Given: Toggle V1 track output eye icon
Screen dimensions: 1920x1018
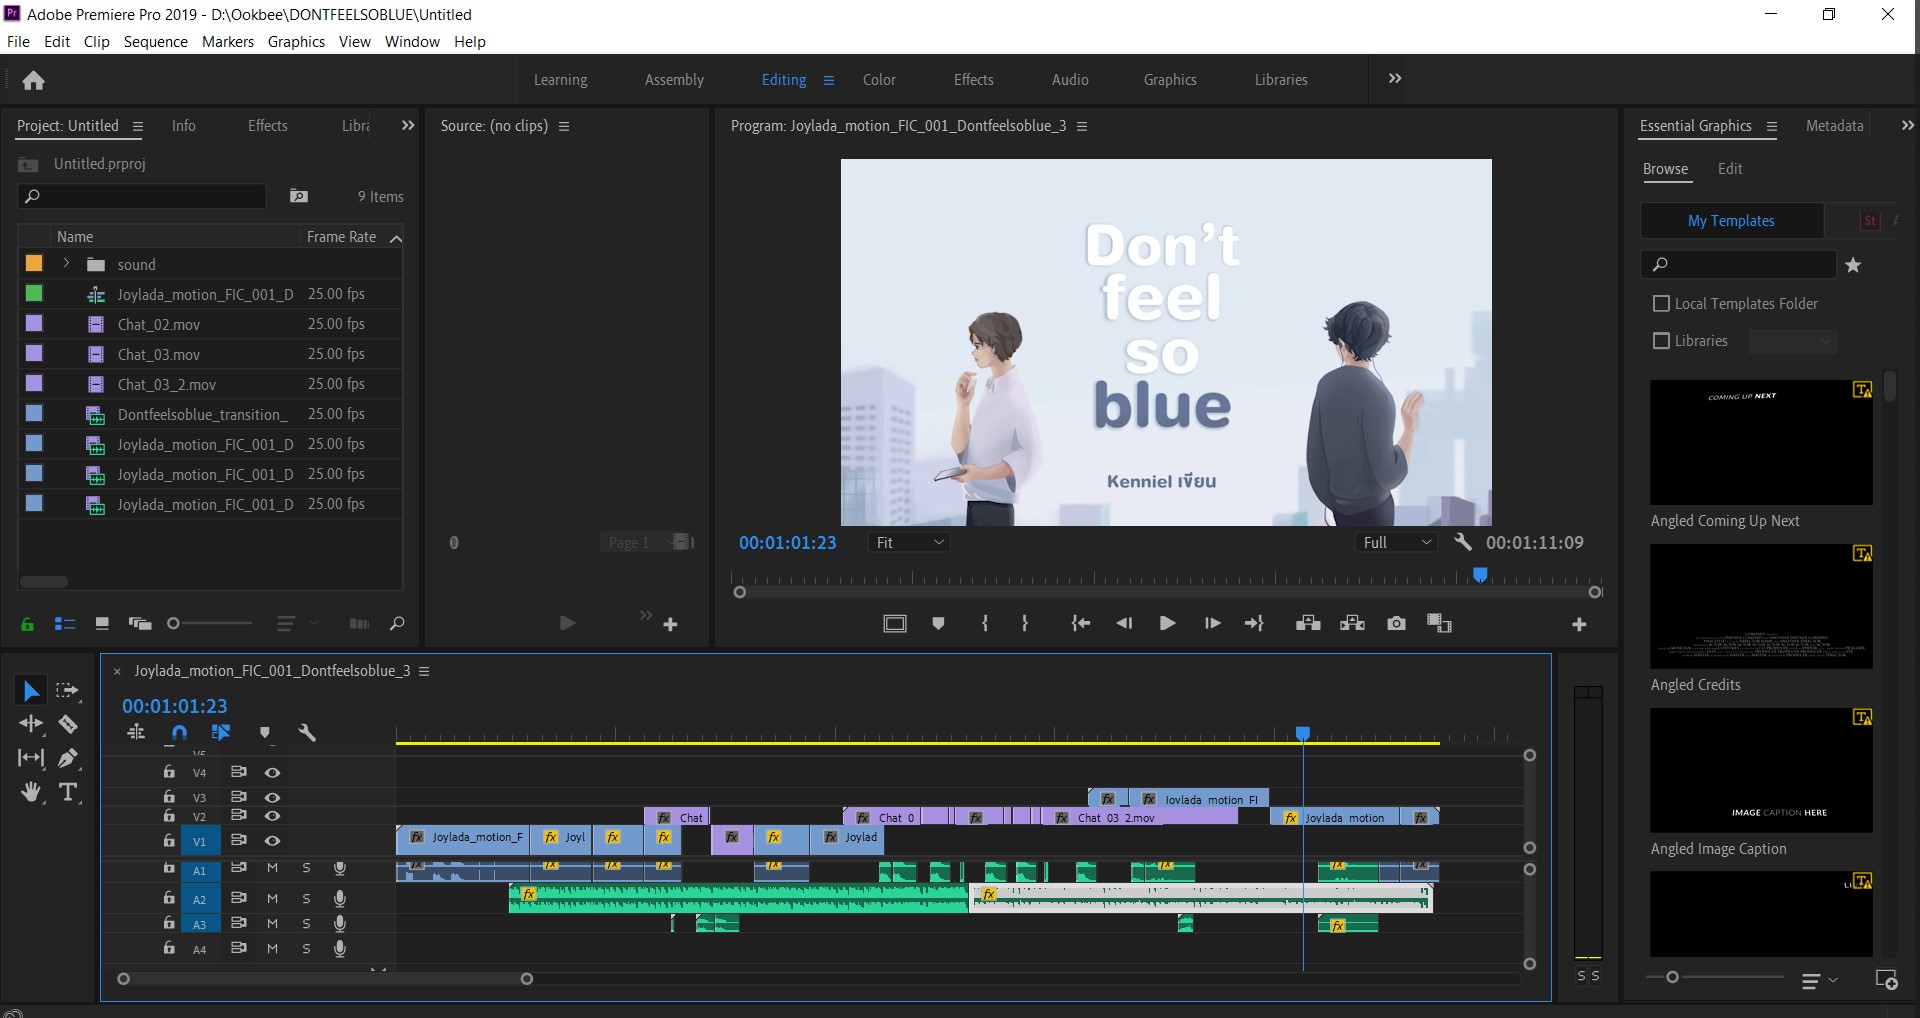Looking at the screenshot, I should [272, 841].
